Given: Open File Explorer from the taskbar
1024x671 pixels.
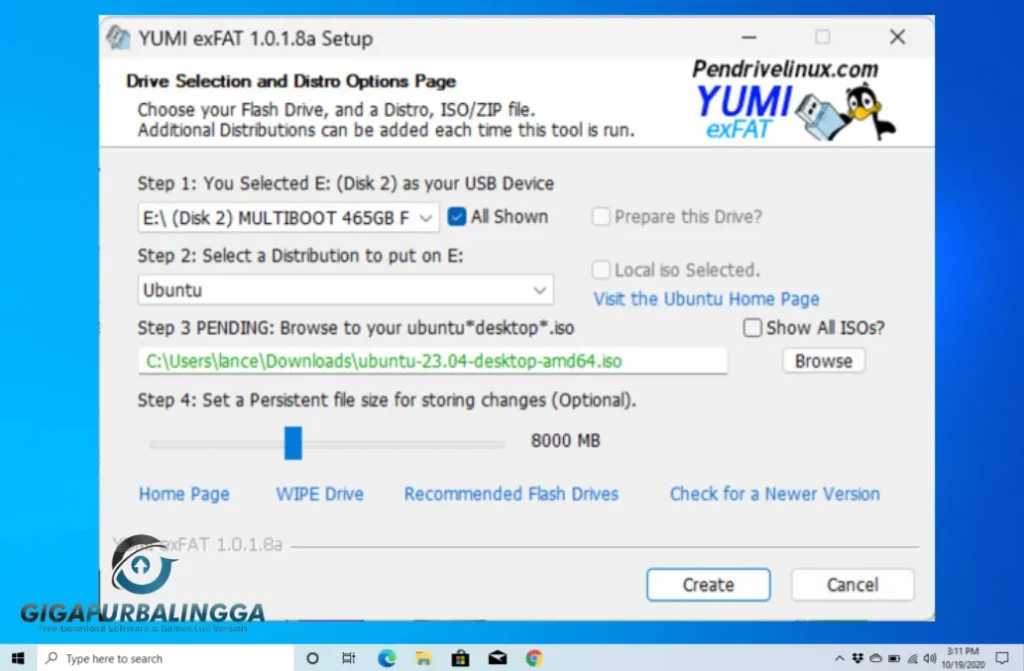Looking at the screenshot, I should pos(423,658).
